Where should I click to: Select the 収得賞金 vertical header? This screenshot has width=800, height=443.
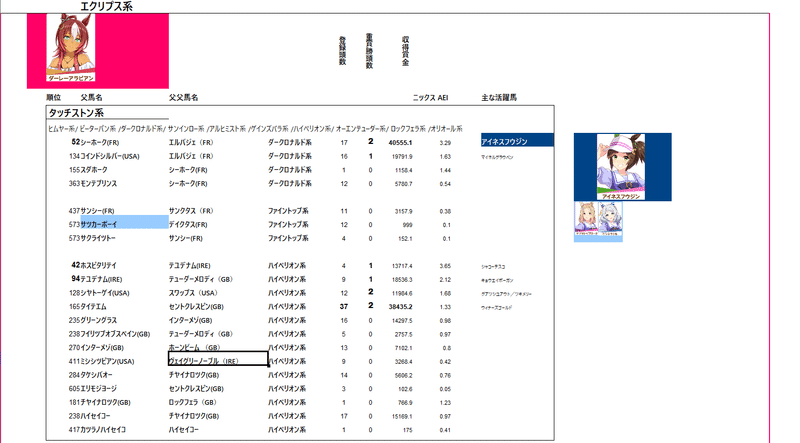click(x=406, y=51)
